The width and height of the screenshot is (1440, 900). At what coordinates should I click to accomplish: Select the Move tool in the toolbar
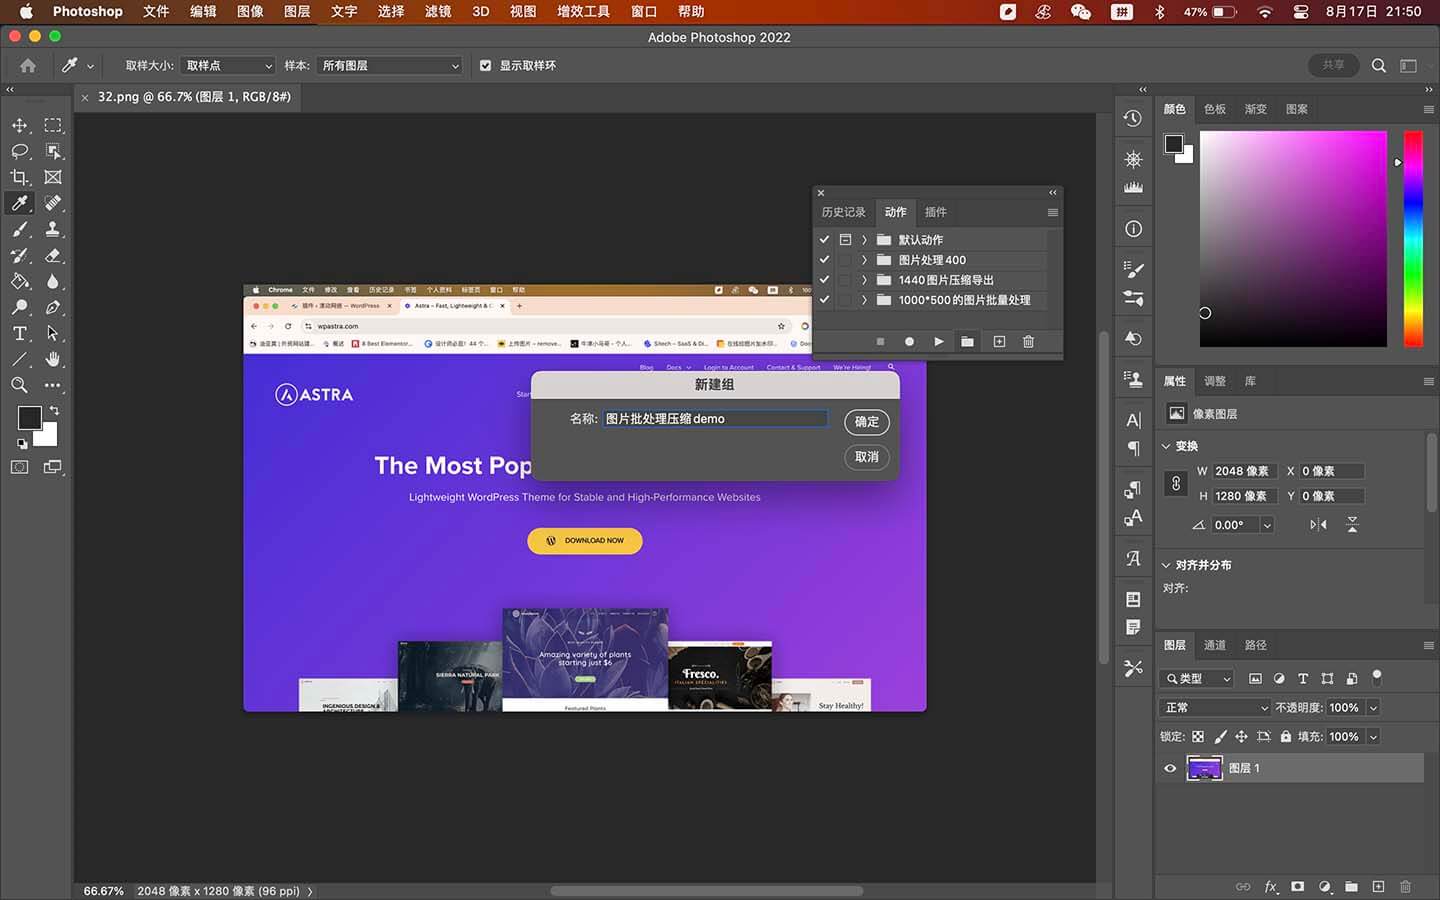click(x=19, y=125)
